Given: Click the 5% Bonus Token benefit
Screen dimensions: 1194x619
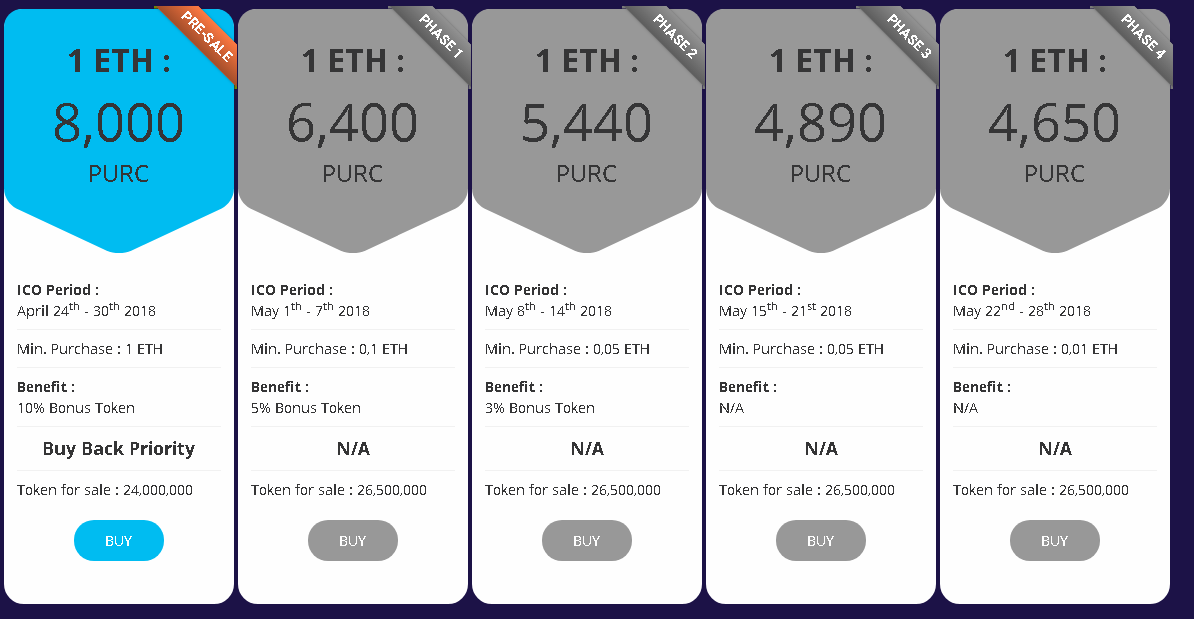Looking at the screenshot, I should [x=306, y=408].
